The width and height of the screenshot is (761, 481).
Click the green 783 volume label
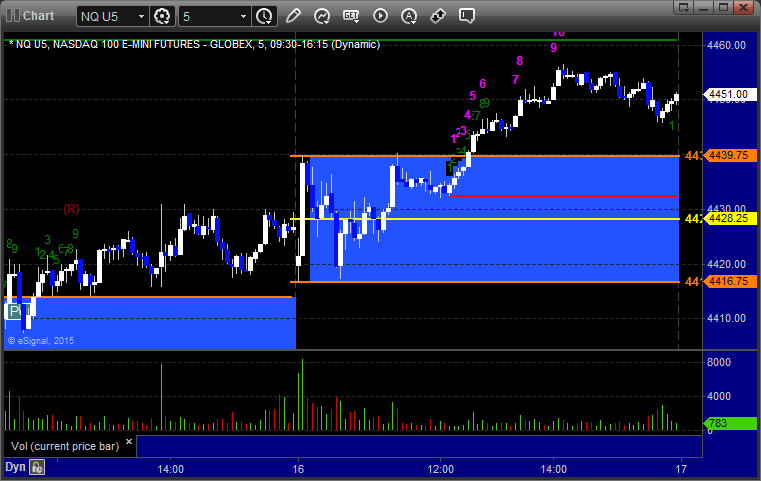point(729,423)
